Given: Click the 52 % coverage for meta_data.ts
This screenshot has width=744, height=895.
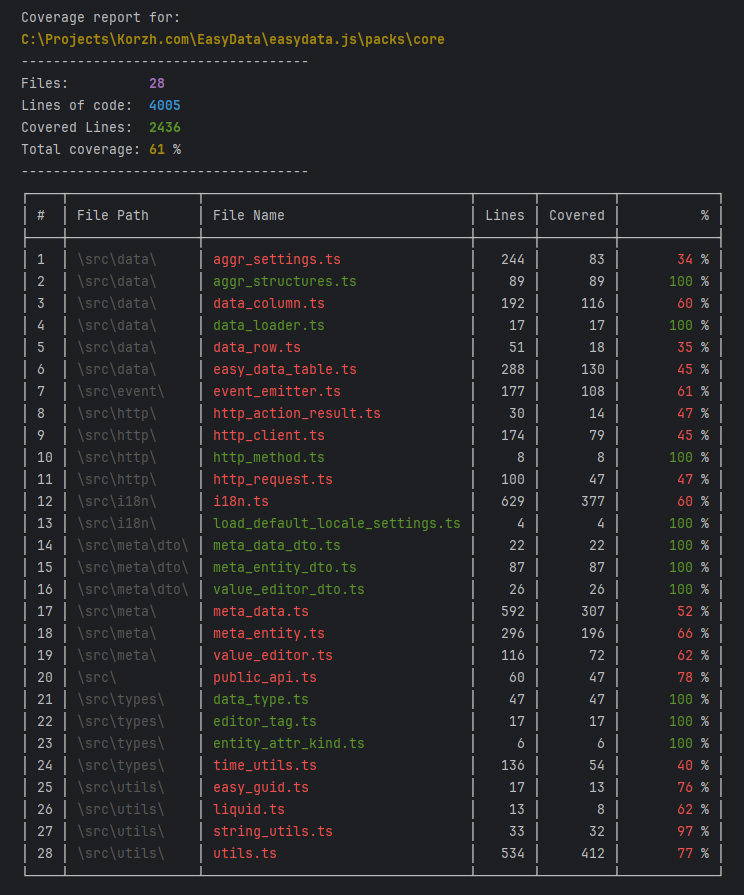Looking at the screenshot, I should [x=693, y=611].
